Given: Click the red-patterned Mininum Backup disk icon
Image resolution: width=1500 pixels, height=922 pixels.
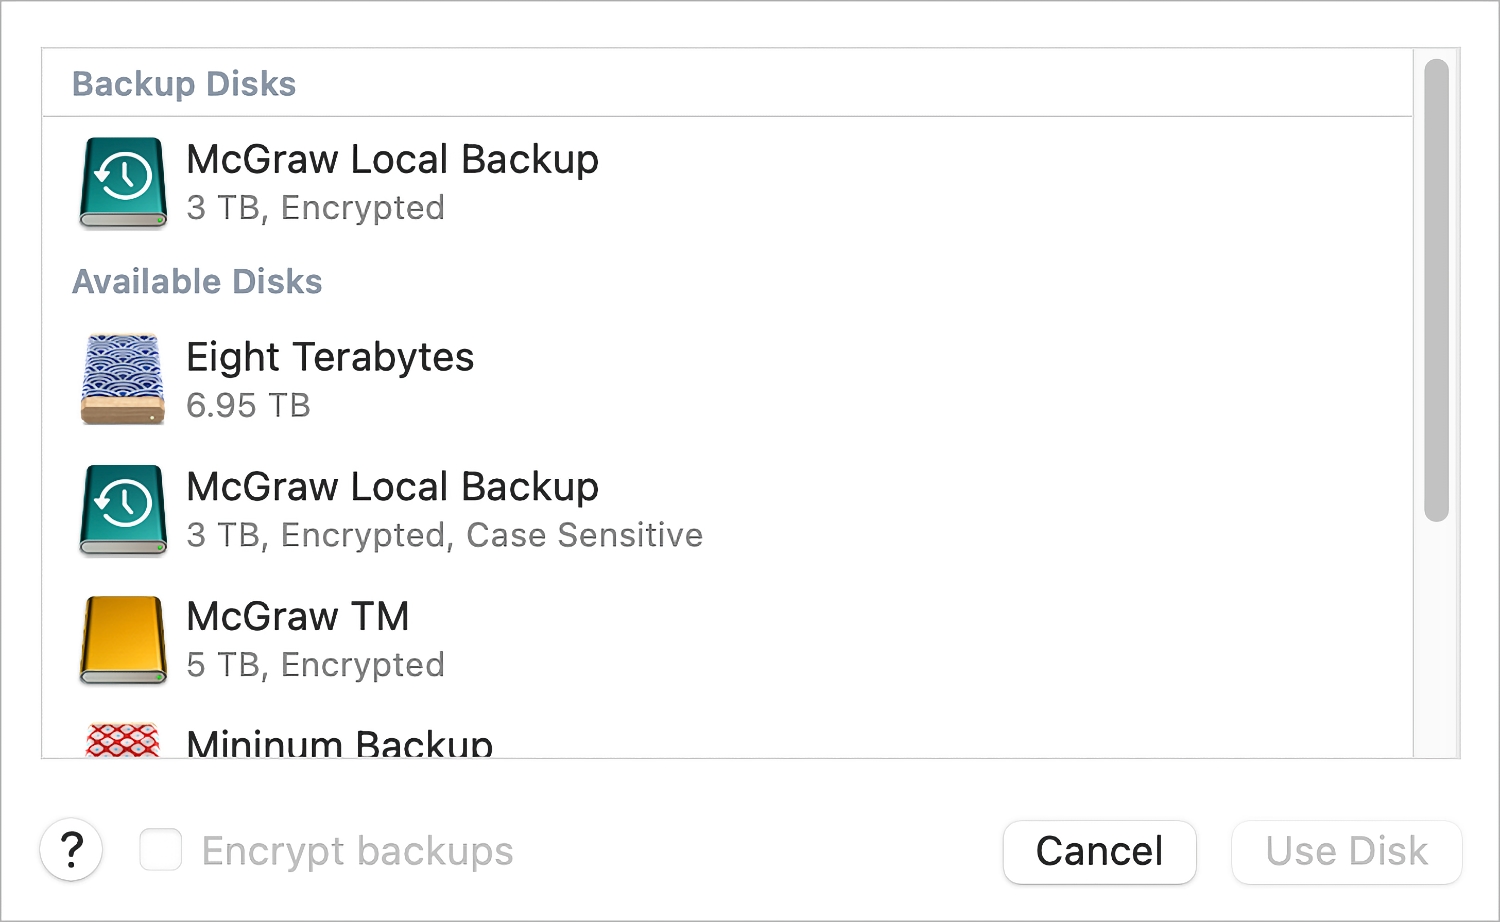Looking at the screenshot, I should [123, 740].
